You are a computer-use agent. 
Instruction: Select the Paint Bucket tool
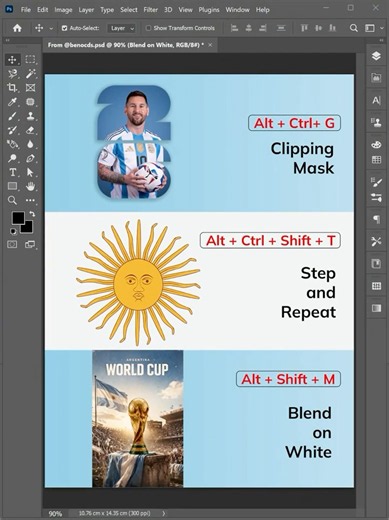(12, 144)
